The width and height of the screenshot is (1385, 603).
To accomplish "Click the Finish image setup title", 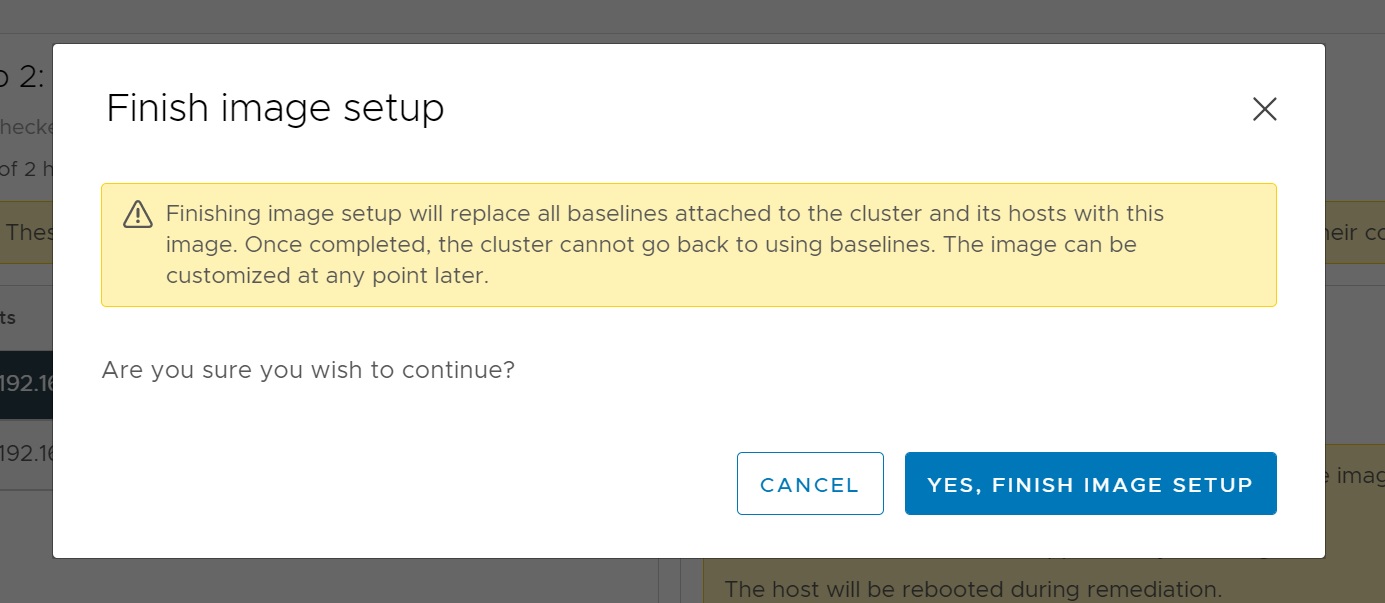I will coord(275,108).
